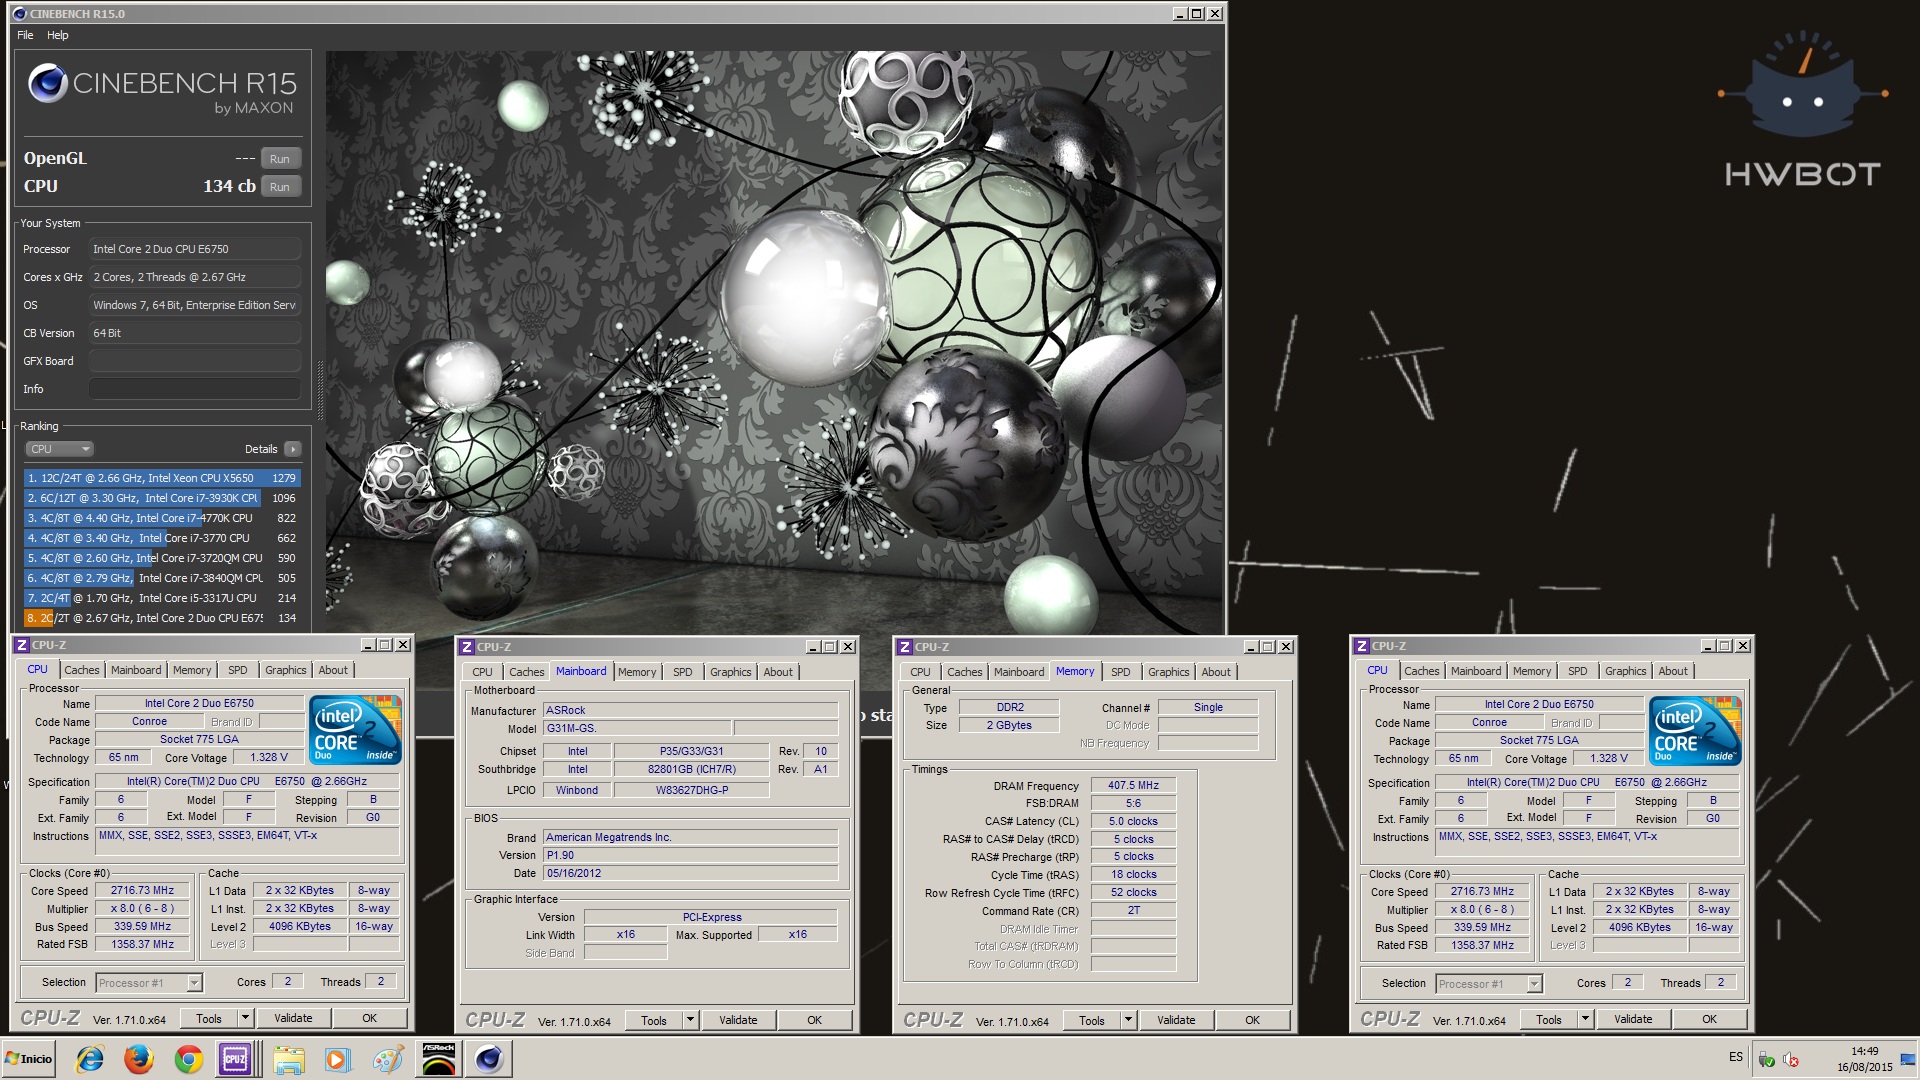The width and height of the screenshot is (1920, 1080).
Task: Run the CPU benchmark
Action: (x=280, y=187)
